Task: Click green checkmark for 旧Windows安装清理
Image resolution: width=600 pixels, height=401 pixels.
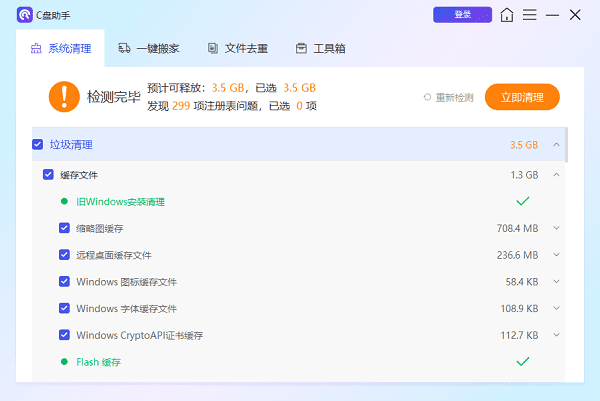Action: [522, 201]
